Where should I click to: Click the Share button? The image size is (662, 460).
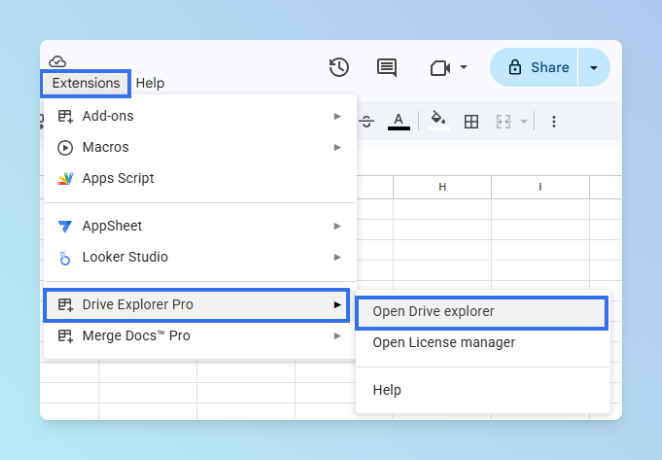(x=538, y=67)
